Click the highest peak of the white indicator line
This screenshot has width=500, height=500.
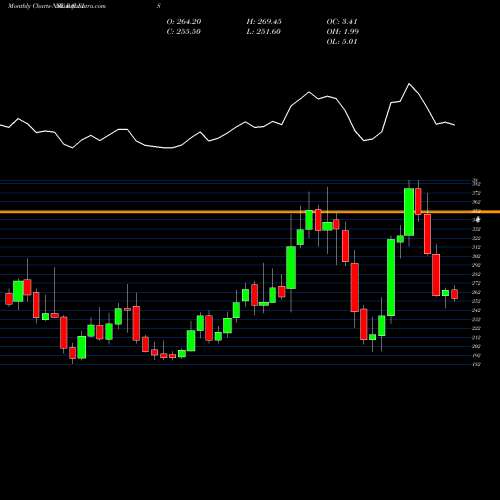409,84
